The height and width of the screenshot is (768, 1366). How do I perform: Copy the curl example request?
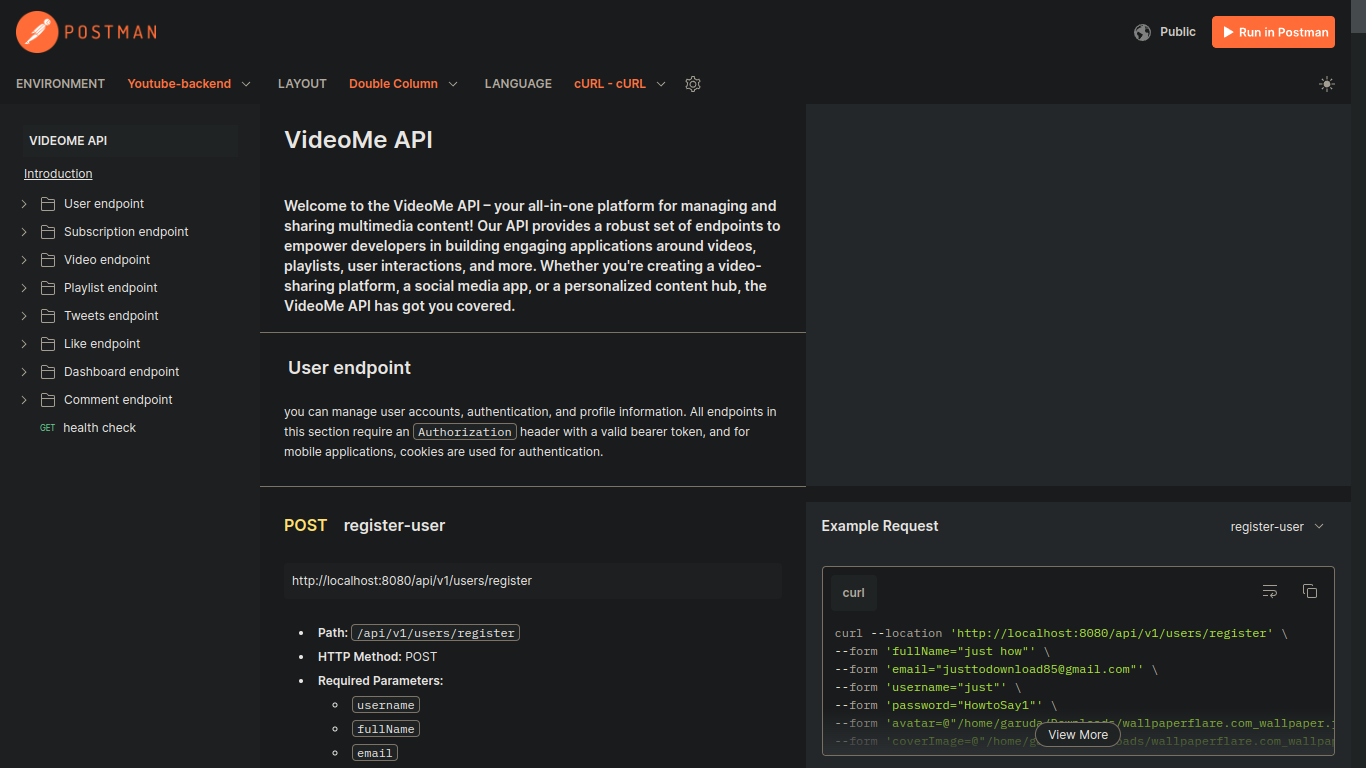tap(1310, 591)
